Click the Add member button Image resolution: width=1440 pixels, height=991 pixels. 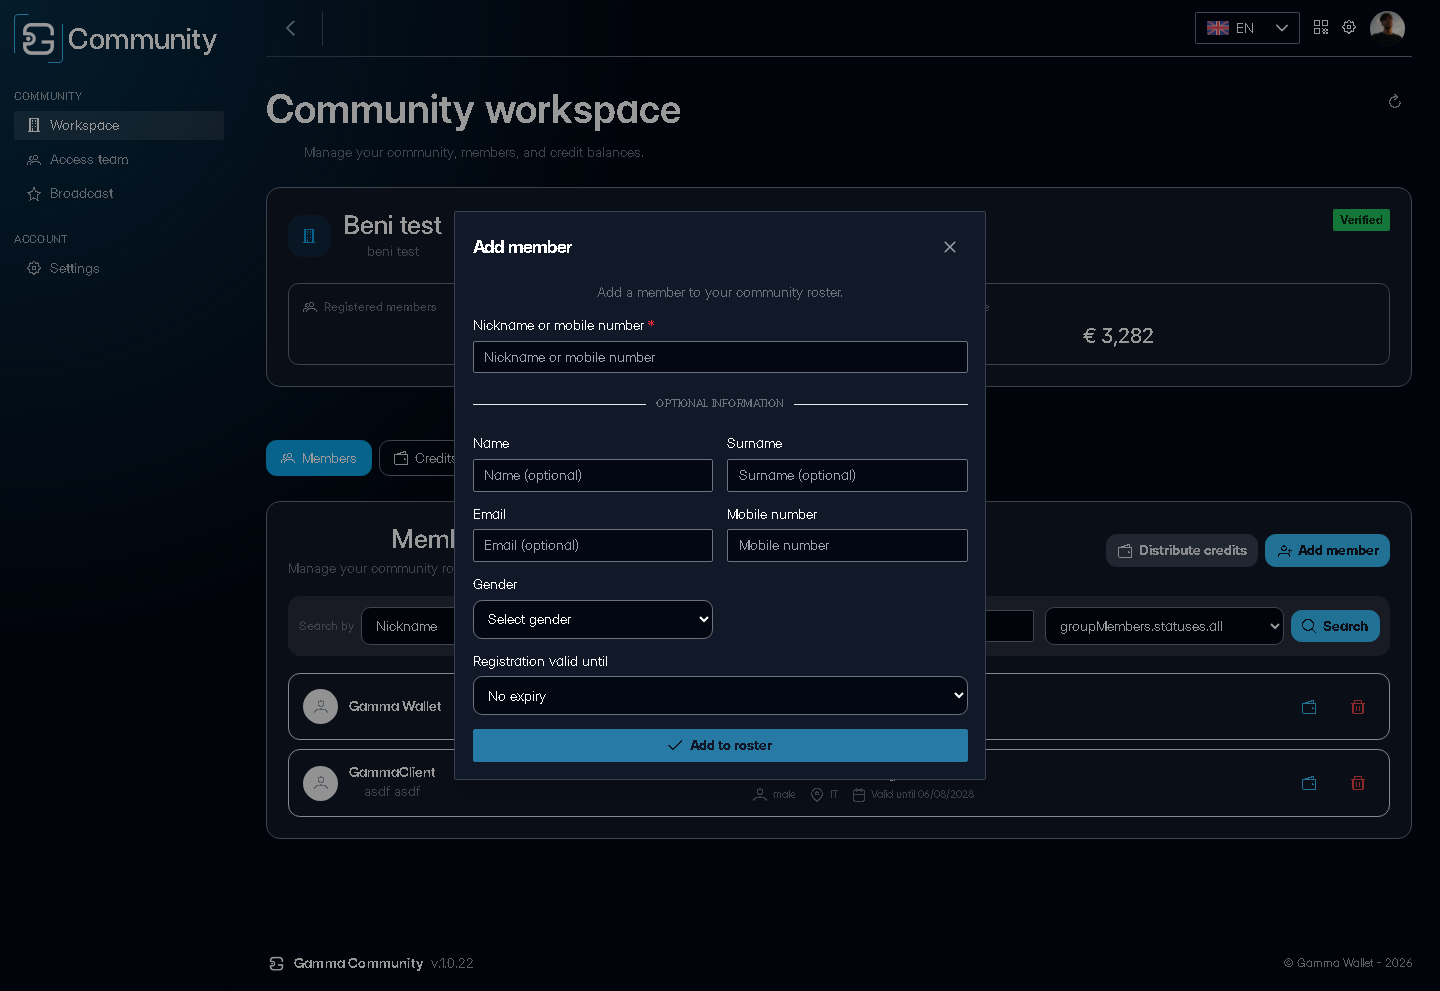coord(1327,551)
